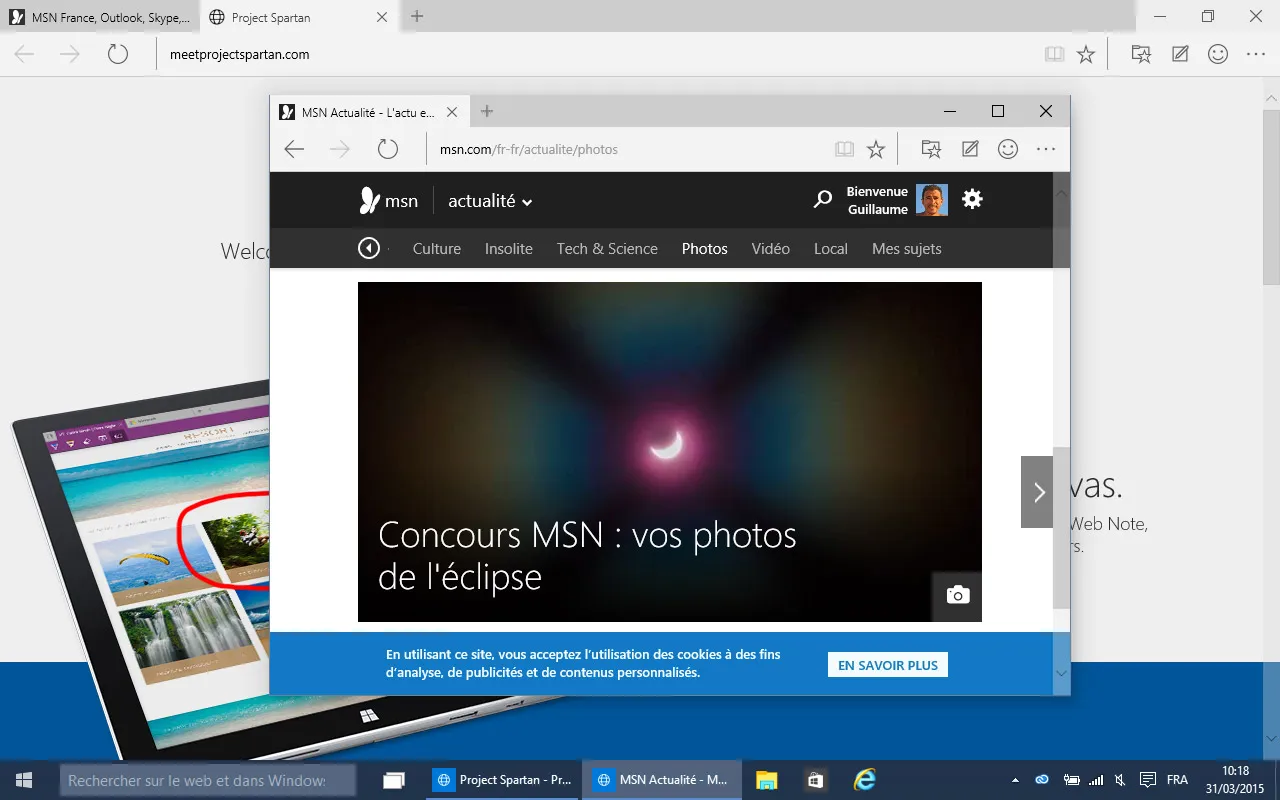Close the MSN Actualité tab
This screenshot has height=800, width=1280.
453,112
